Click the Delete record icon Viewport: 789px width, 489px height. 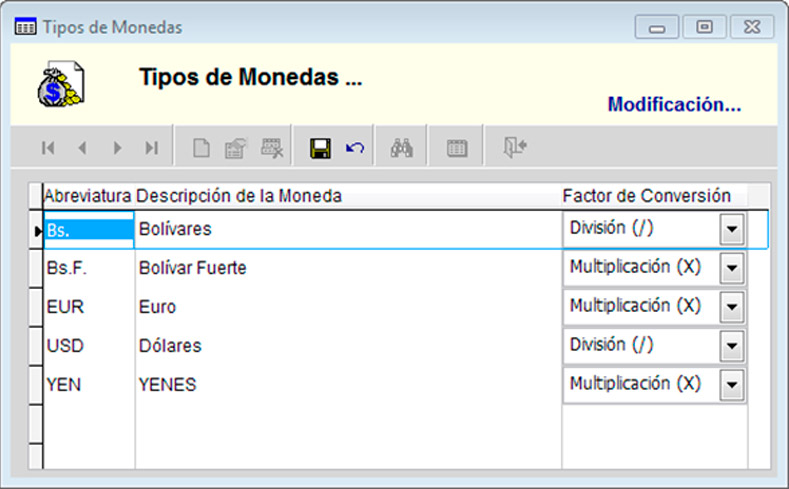click(x=271, y=148)
